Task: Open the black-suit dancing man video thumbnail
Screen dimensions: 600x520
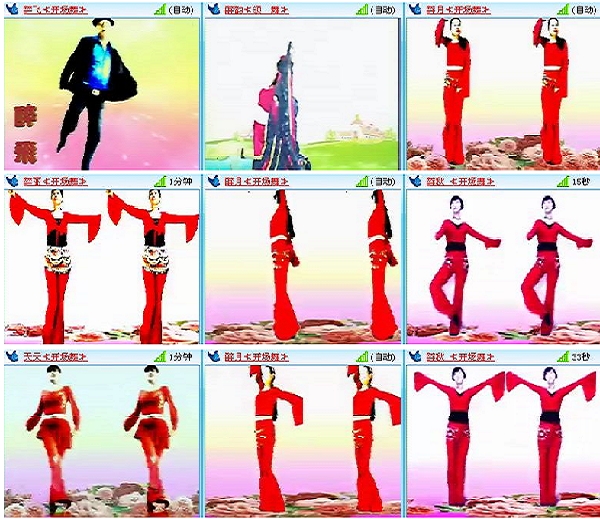Action: point(100,94)
